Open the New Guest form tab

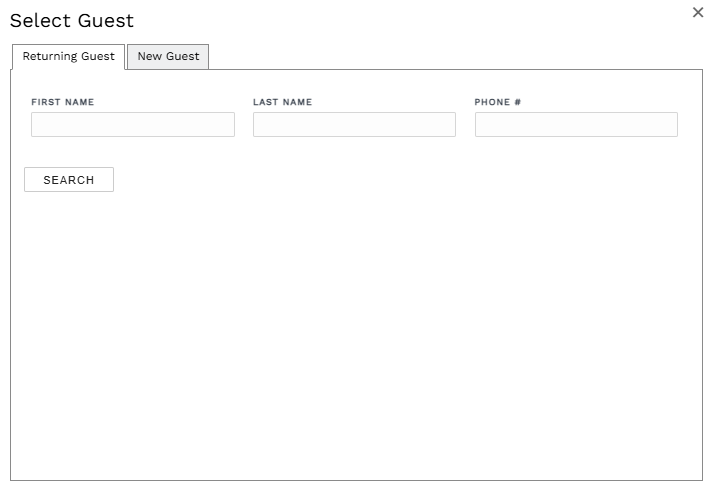168,57
